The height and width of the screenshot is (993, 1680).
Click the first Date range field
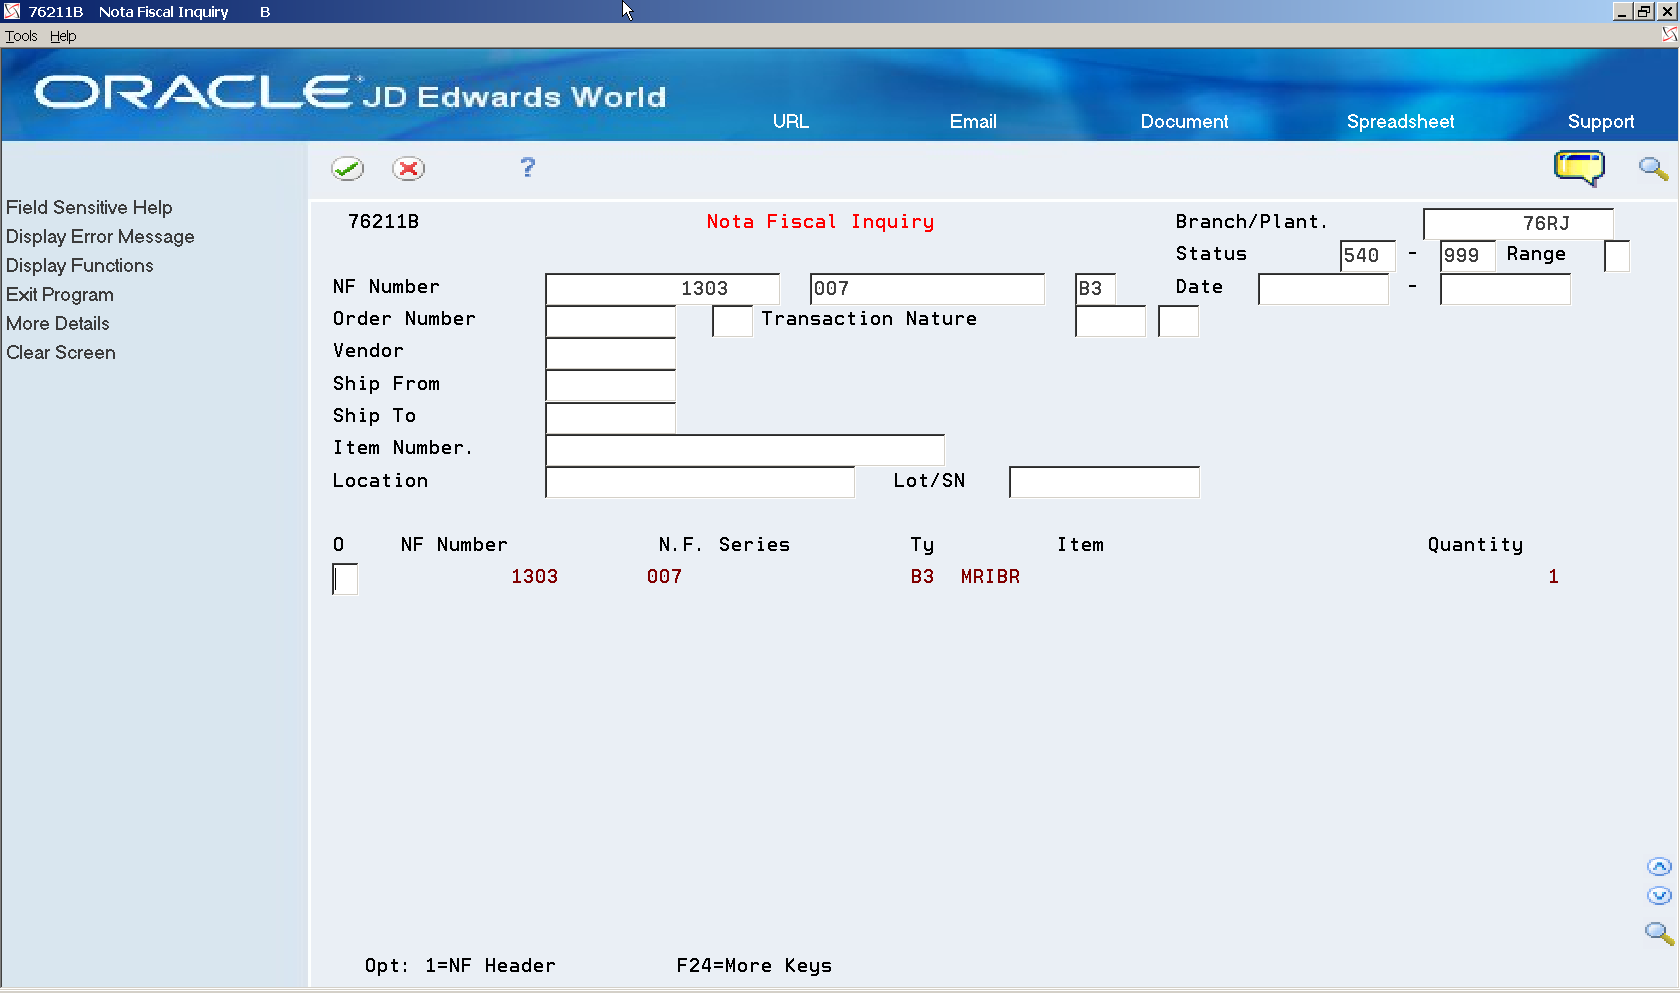[1323, 289]
